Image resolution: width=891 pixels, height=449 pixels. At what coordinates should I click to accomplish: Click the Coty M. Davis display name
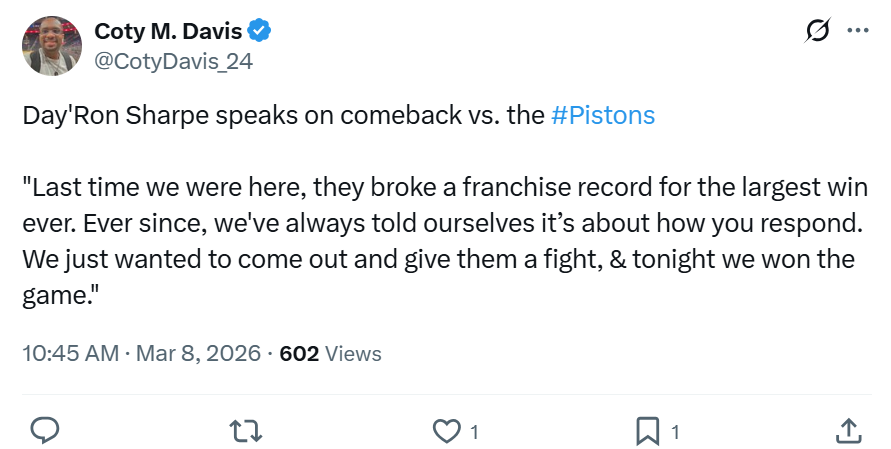click(x=167, y=32)
